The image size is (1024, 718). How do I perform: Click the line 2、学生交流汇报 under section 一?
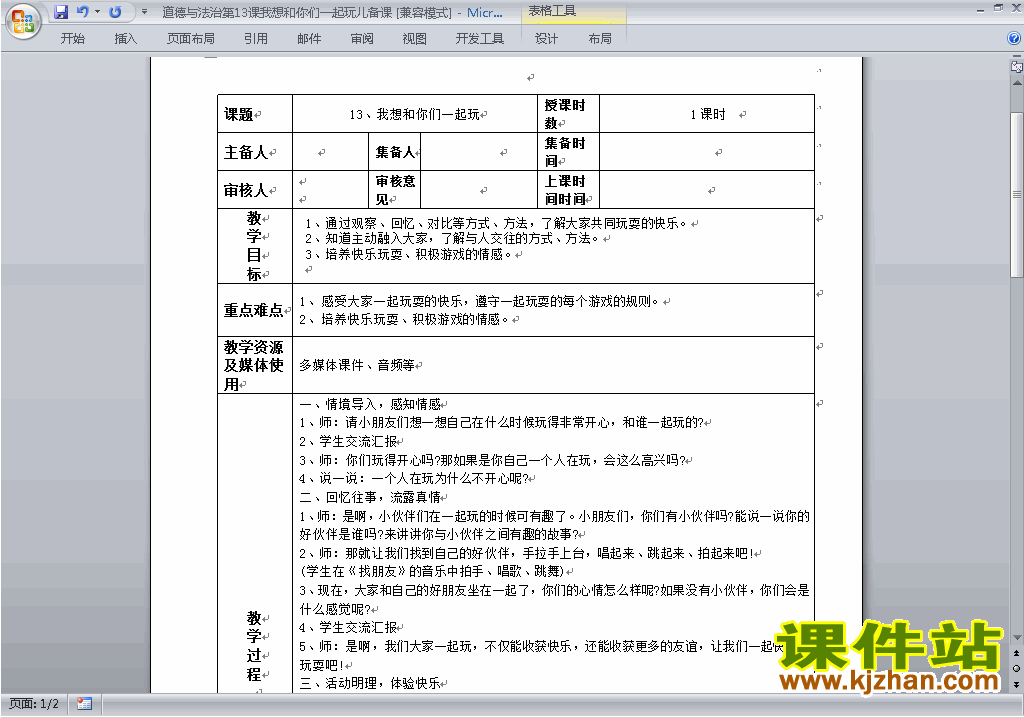point(347,442)
